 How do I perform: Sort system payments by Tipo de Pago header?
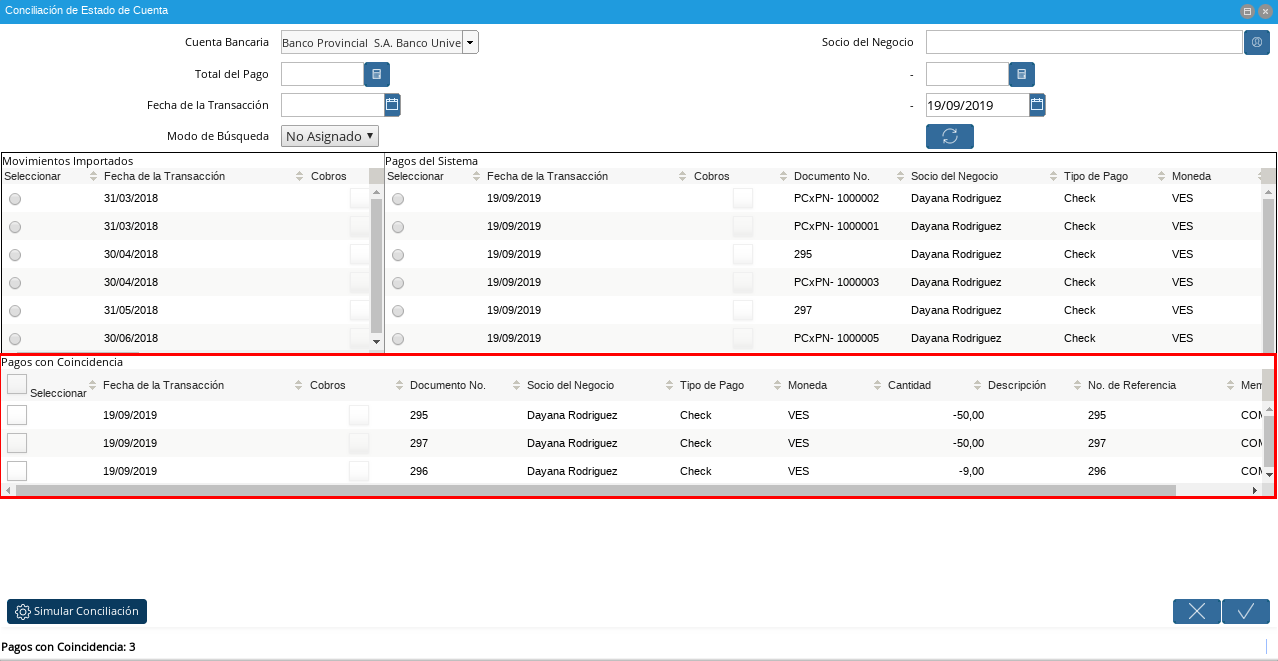pyautogui.click(x=1095, y=176)
